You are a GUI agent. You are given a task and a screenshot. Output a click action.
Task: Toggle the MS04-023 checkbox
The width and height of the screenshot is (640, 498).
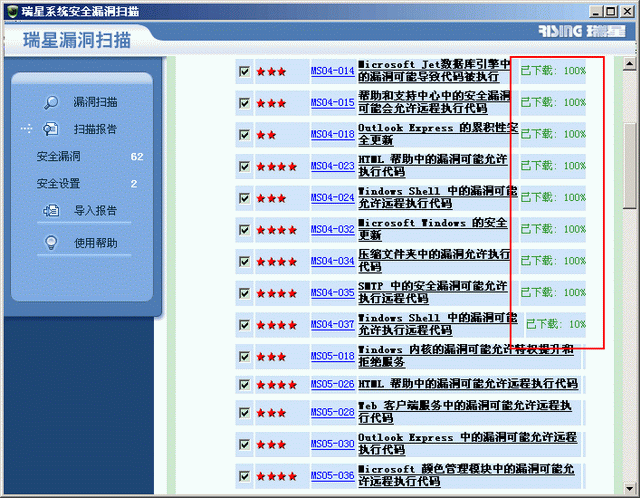(x=244, y=167)
